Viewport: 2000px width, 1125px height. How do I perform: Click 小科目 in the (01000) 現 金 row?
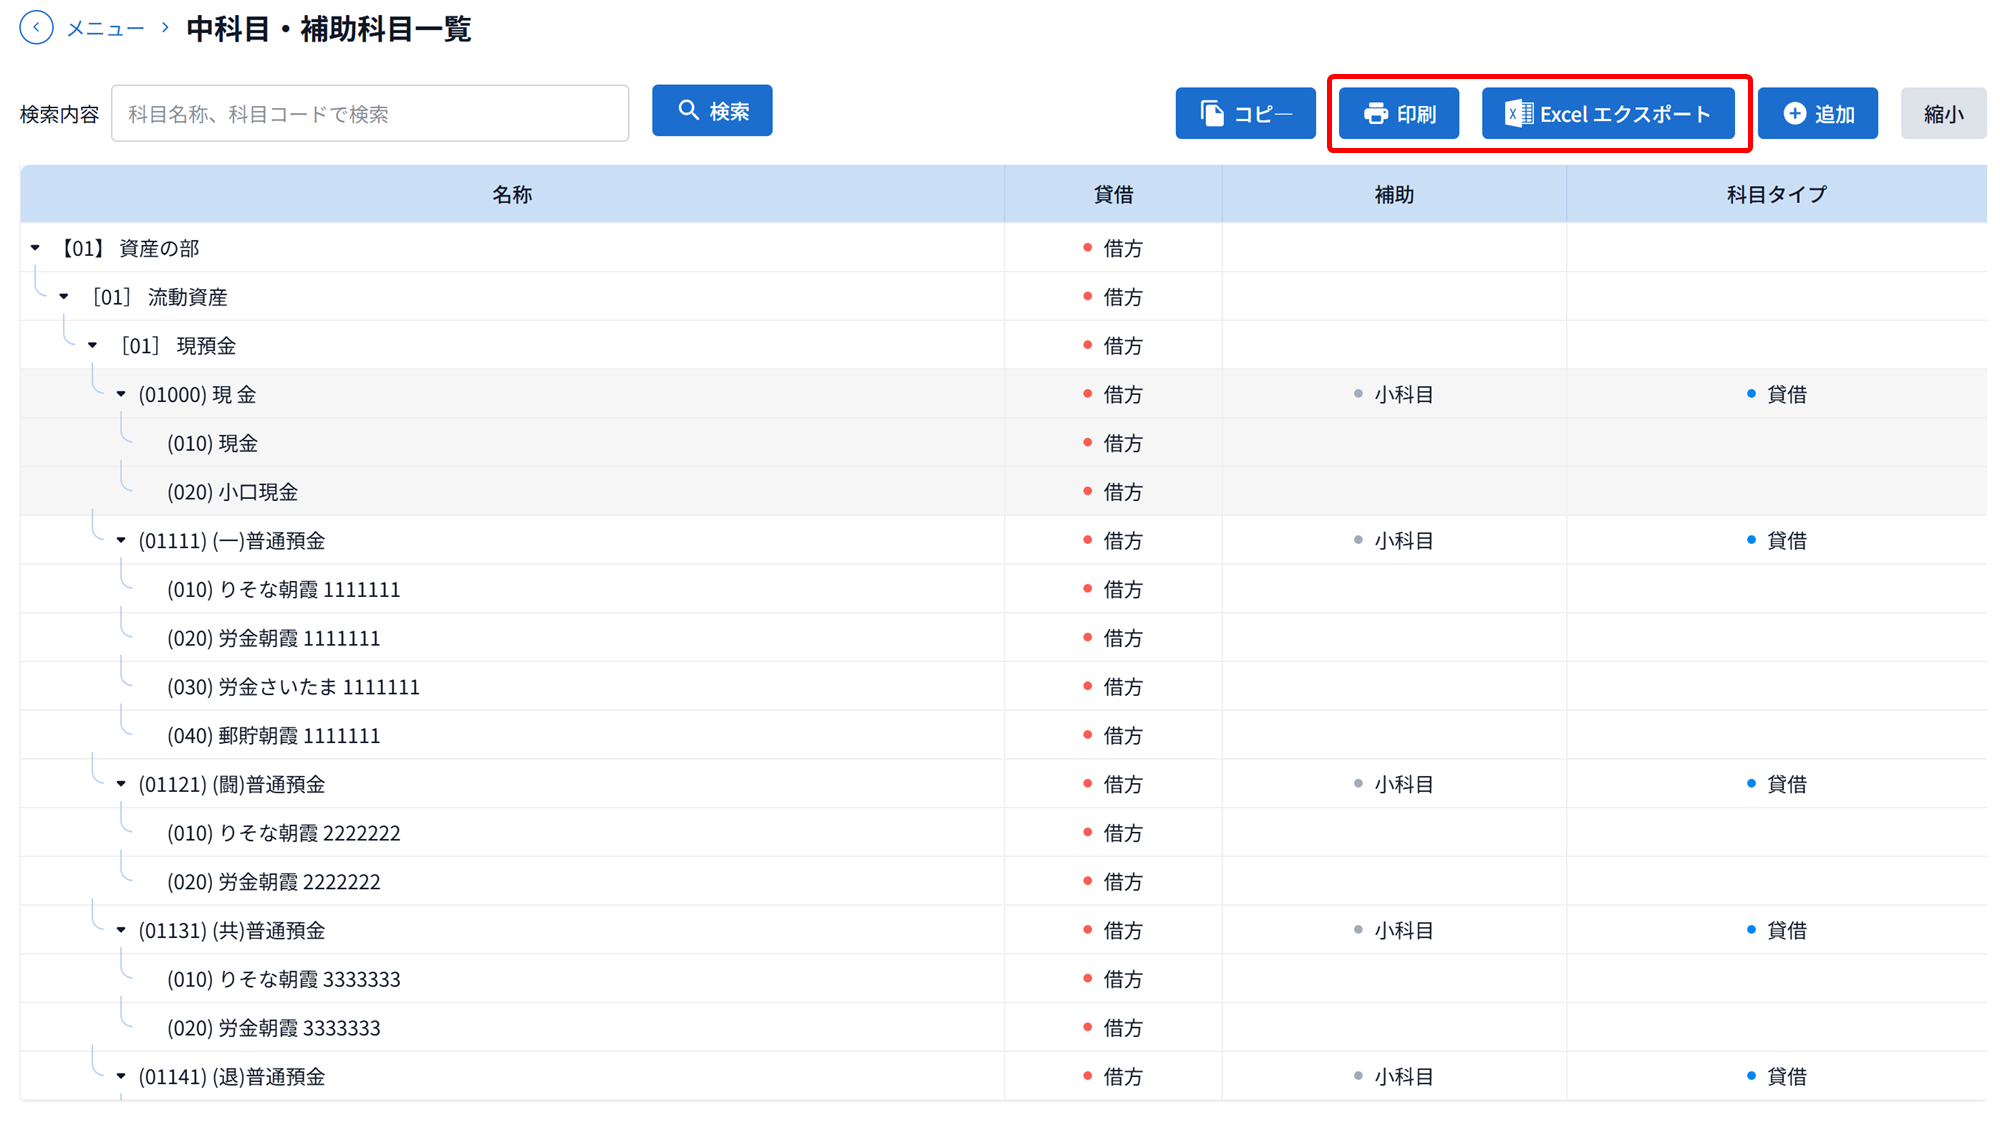1403,395
